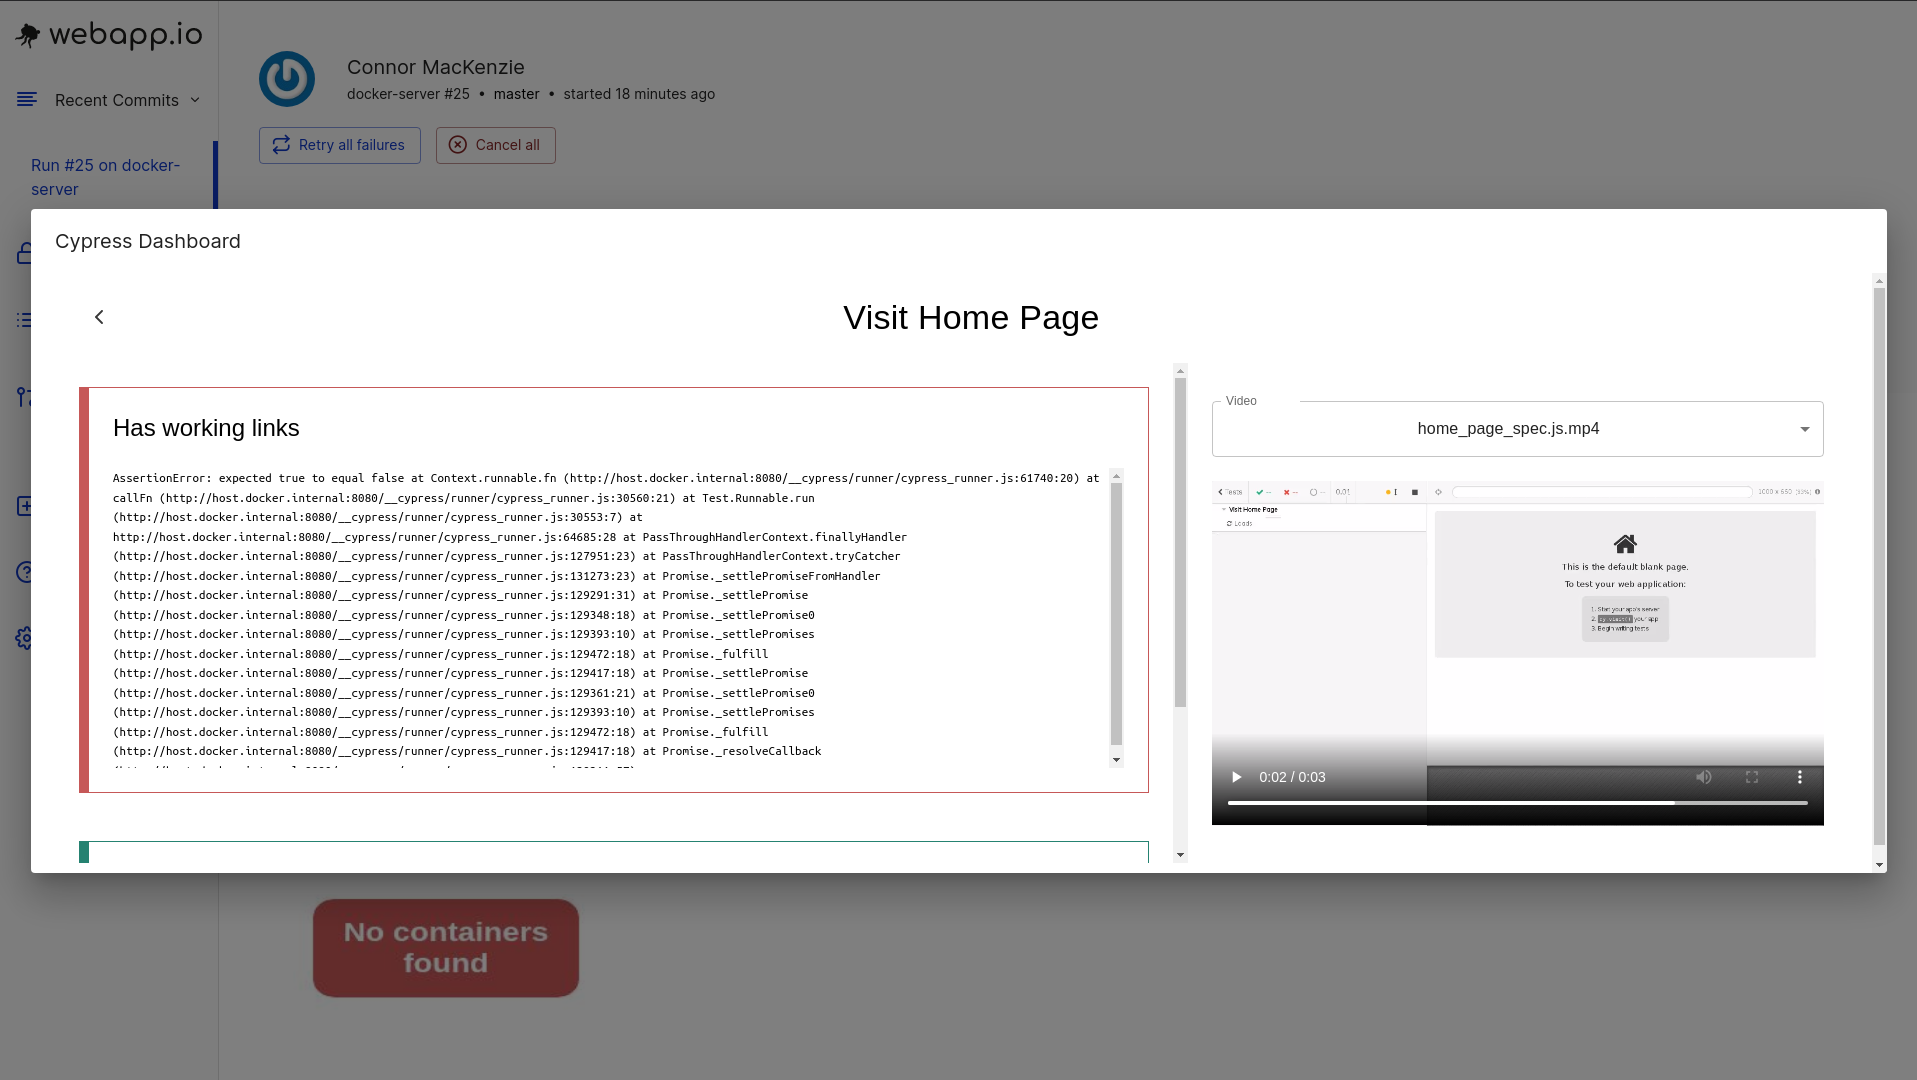Click Connor MacKenzie's avatar icon
This screenshot has height=1080, width=1917.
pyautogui.click(x=287, y=79)
